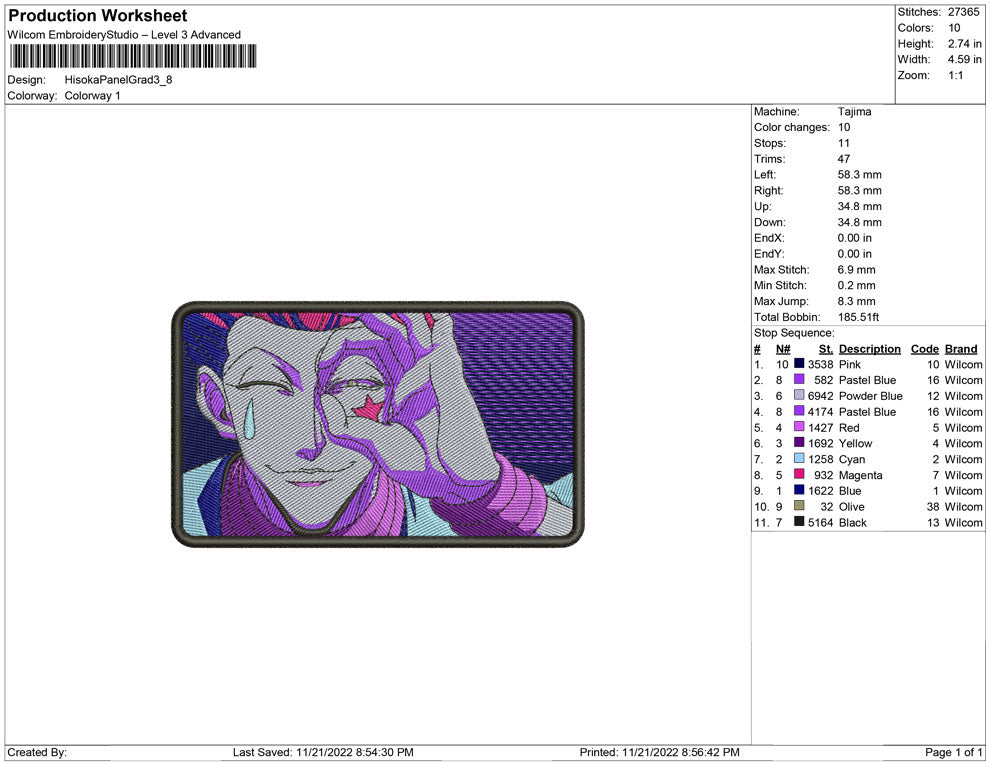This screenshot has height=762, width=990.
Task: Click min stitch value '0.2 mm'
Action: (856, 285)
